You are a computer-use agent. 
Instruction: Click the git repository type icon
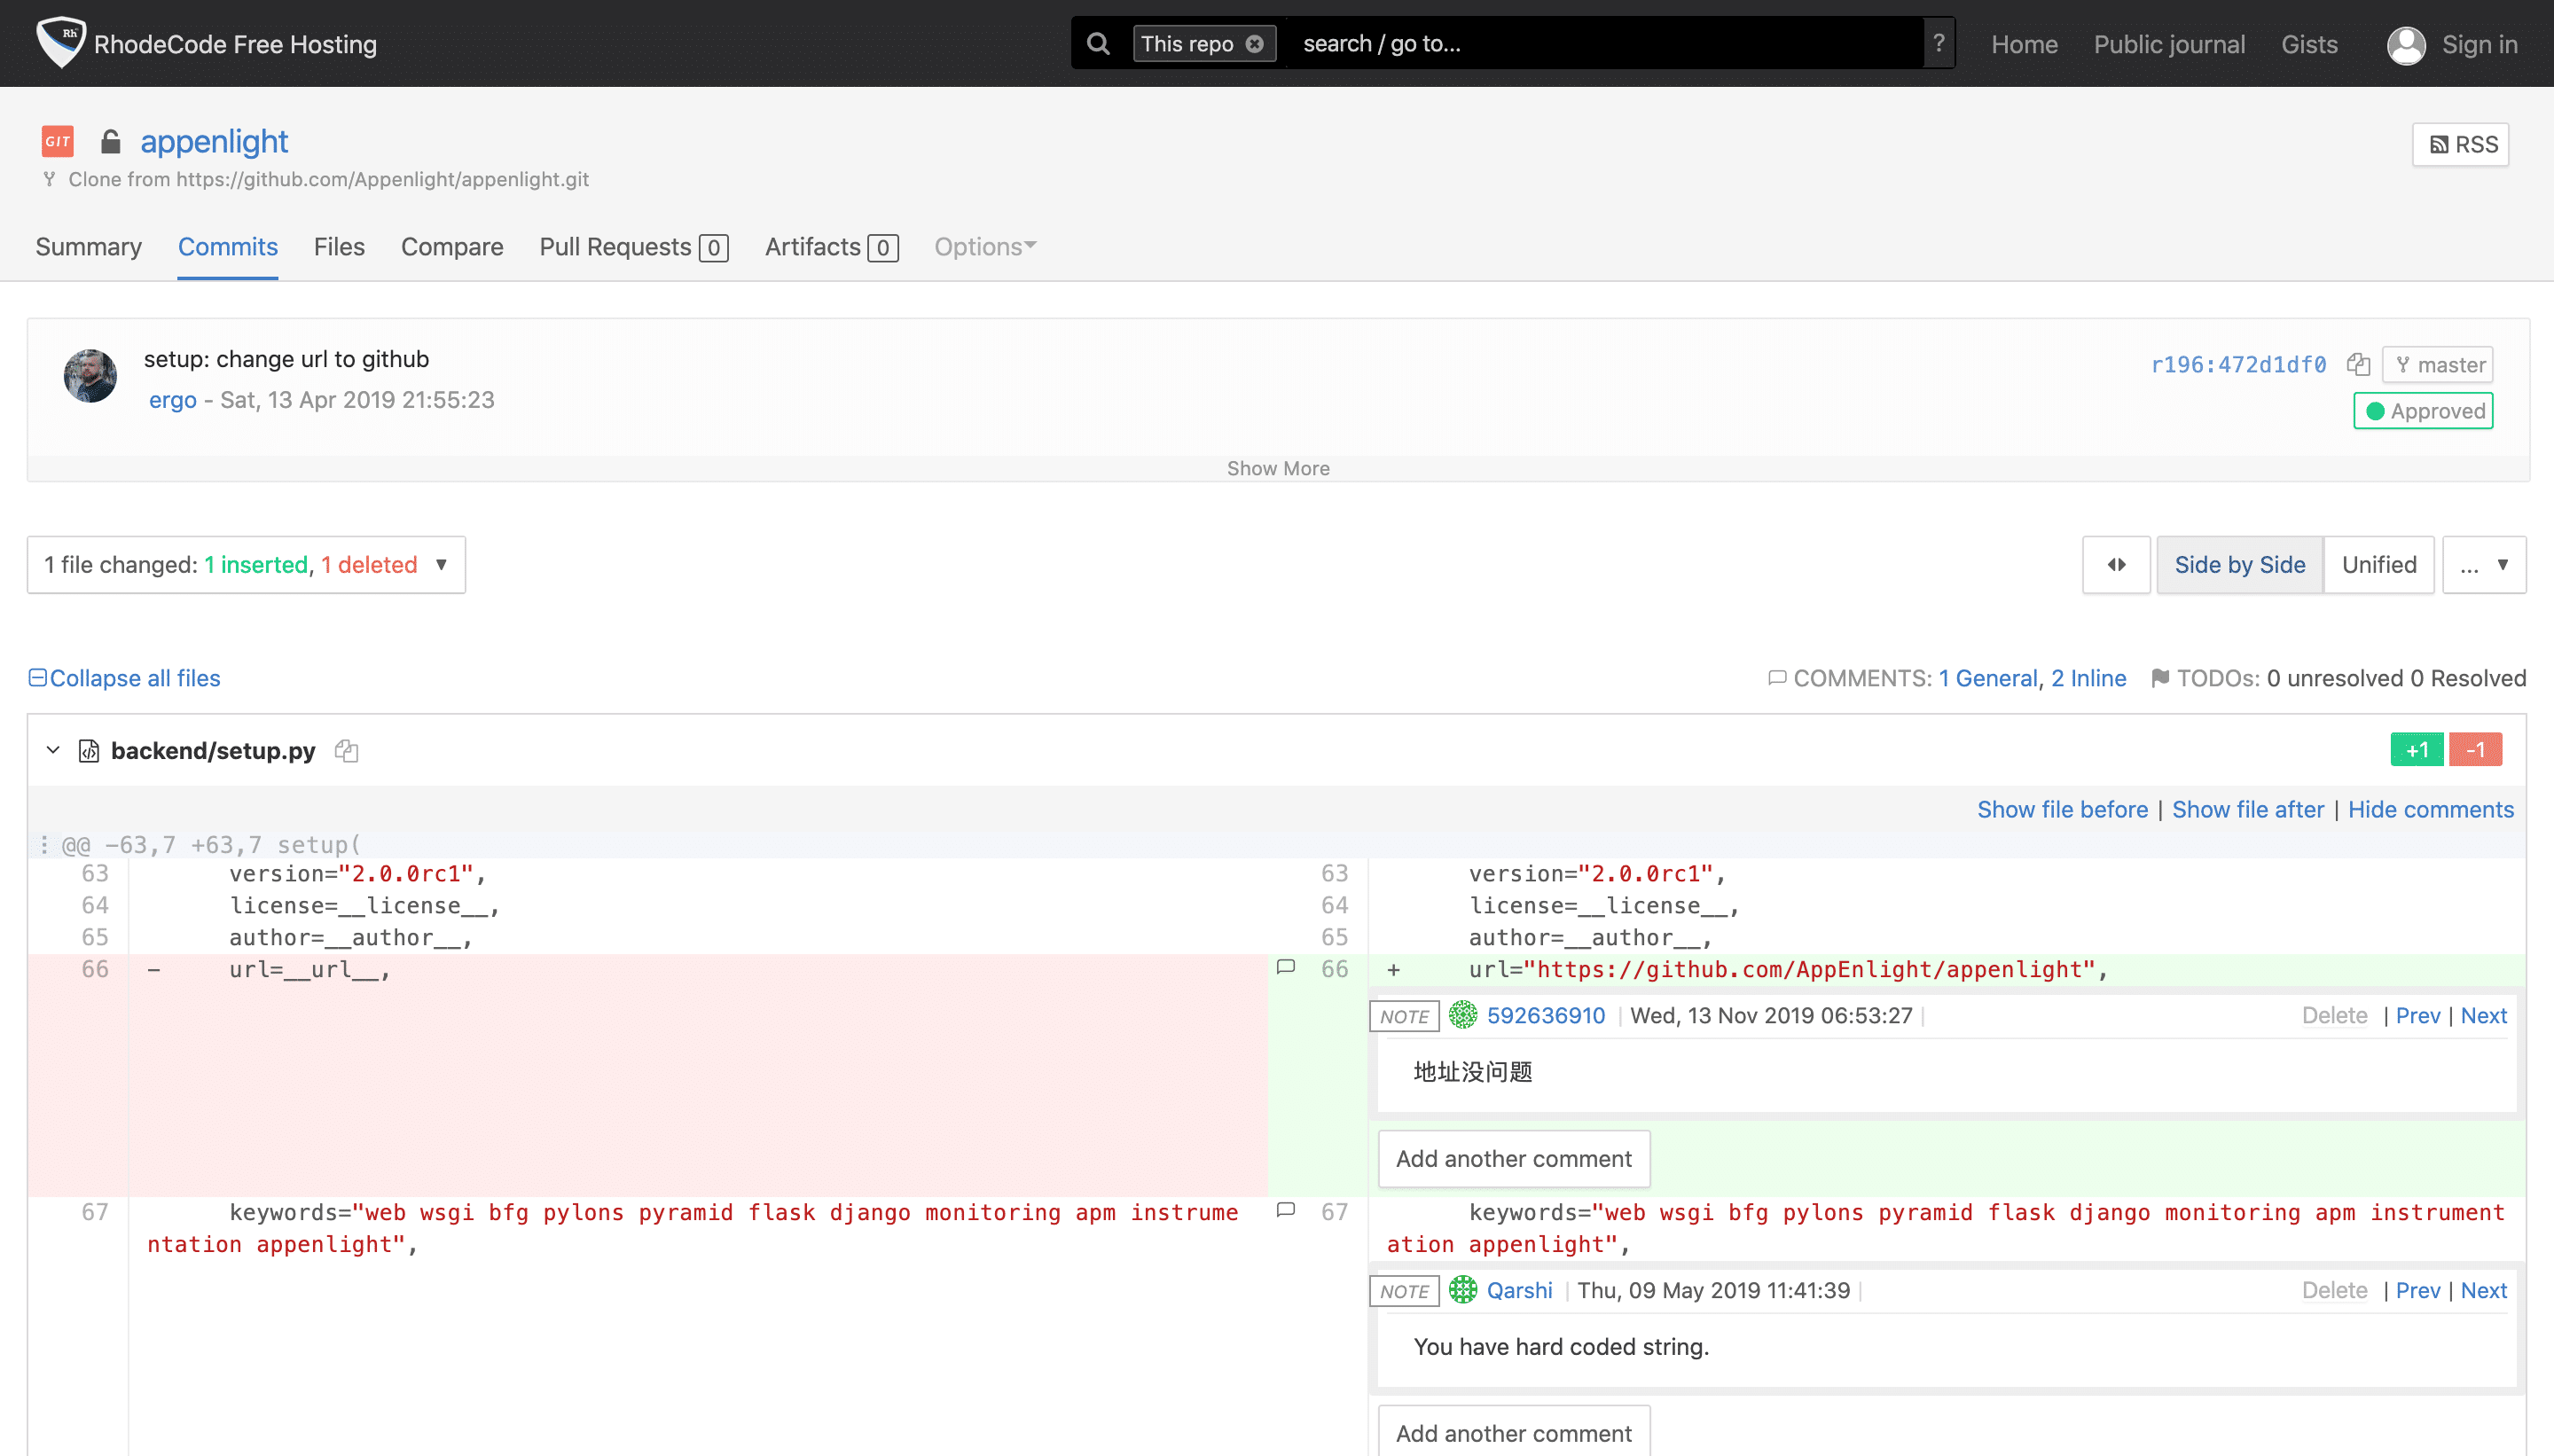tap(58, 140)
